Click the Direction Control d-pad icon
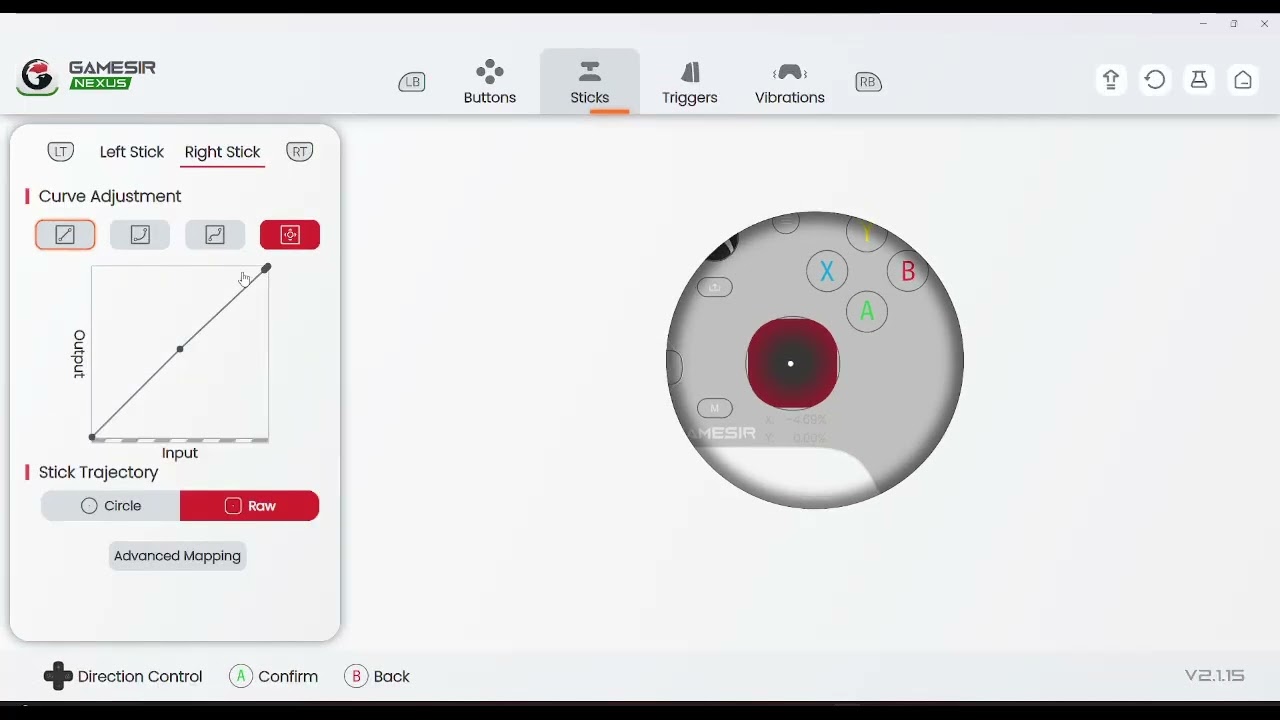 coord(58,676)
